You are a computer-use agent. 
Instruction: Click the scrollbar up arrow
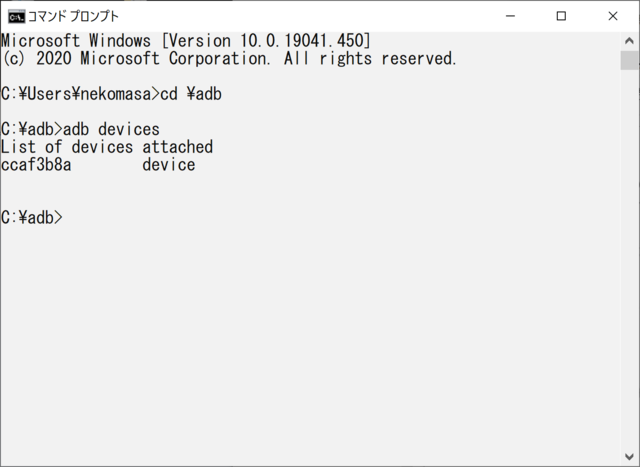point(629,41)
